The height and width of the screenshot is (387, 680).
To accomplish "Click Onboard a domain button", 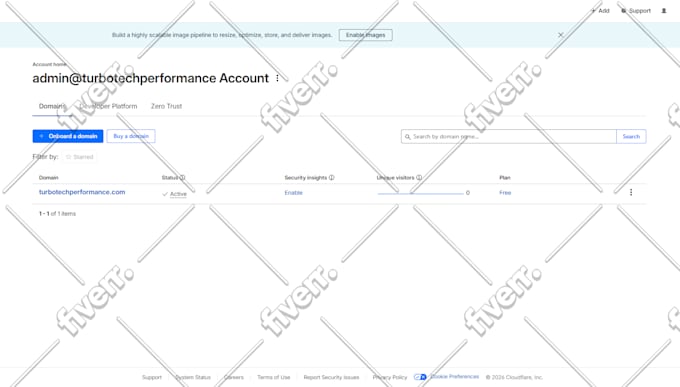I will coord(68,136).
